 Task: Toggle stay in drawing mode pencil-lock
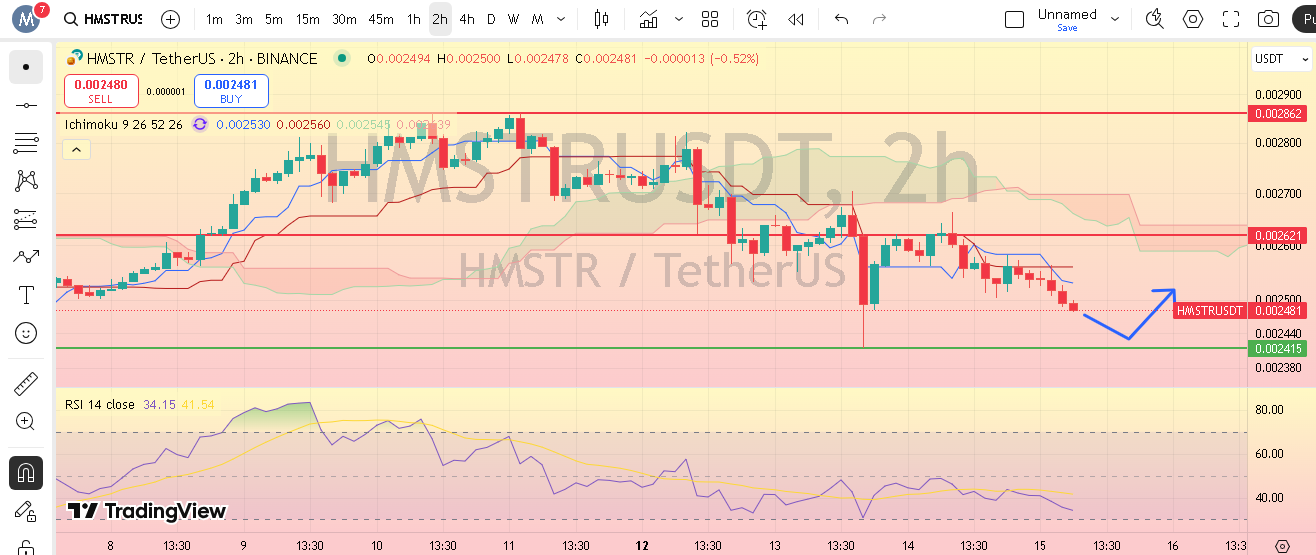point(26,510)
